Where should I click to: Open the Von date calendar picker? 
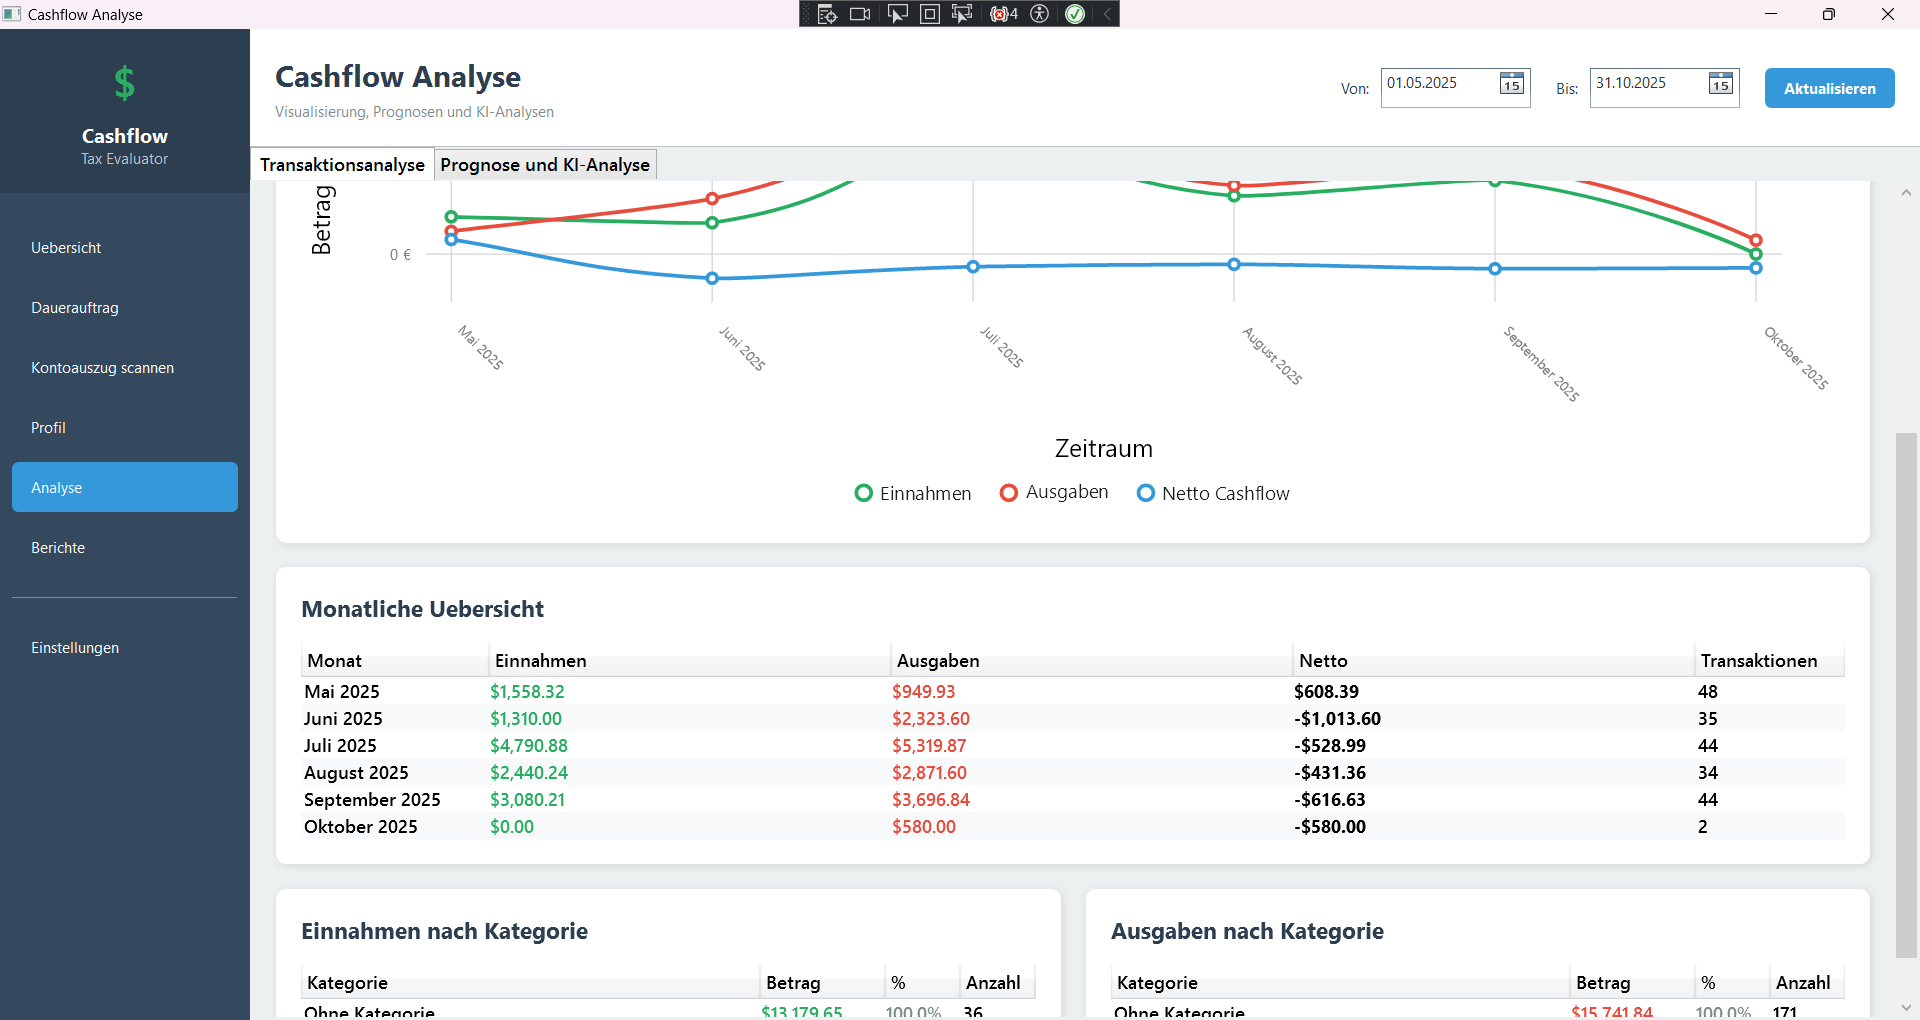(1510, 85)
